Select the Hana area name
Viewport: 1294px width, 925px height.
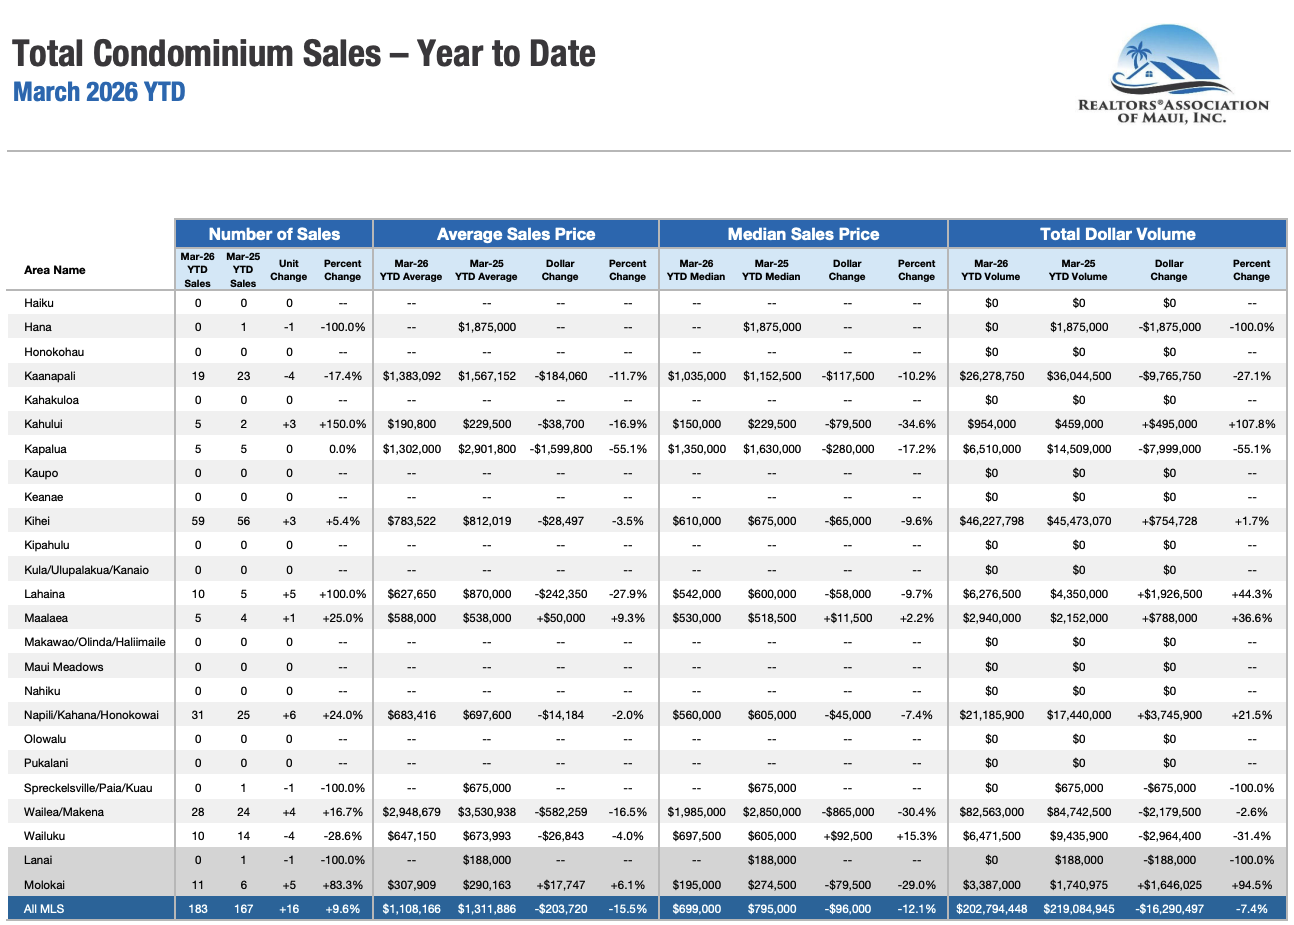click(x=38, y=327)
